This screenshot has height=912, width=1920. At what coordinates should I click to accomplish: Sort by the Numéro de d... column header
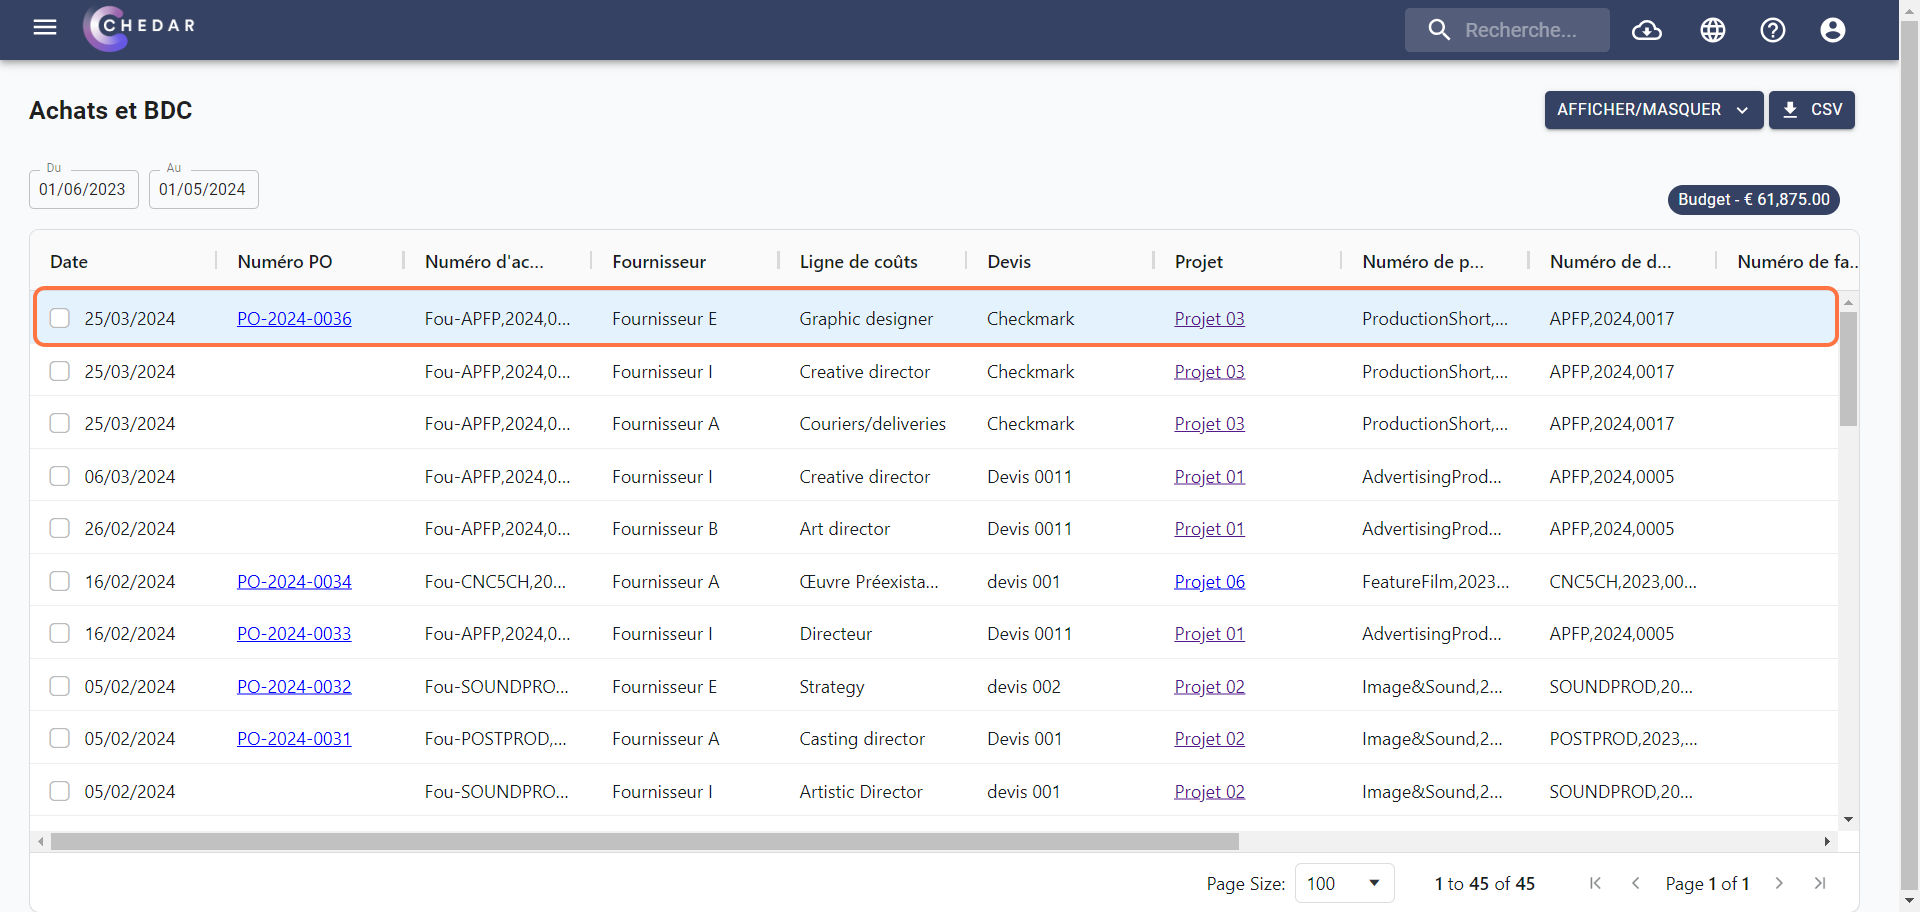[x=1610, y=261]
